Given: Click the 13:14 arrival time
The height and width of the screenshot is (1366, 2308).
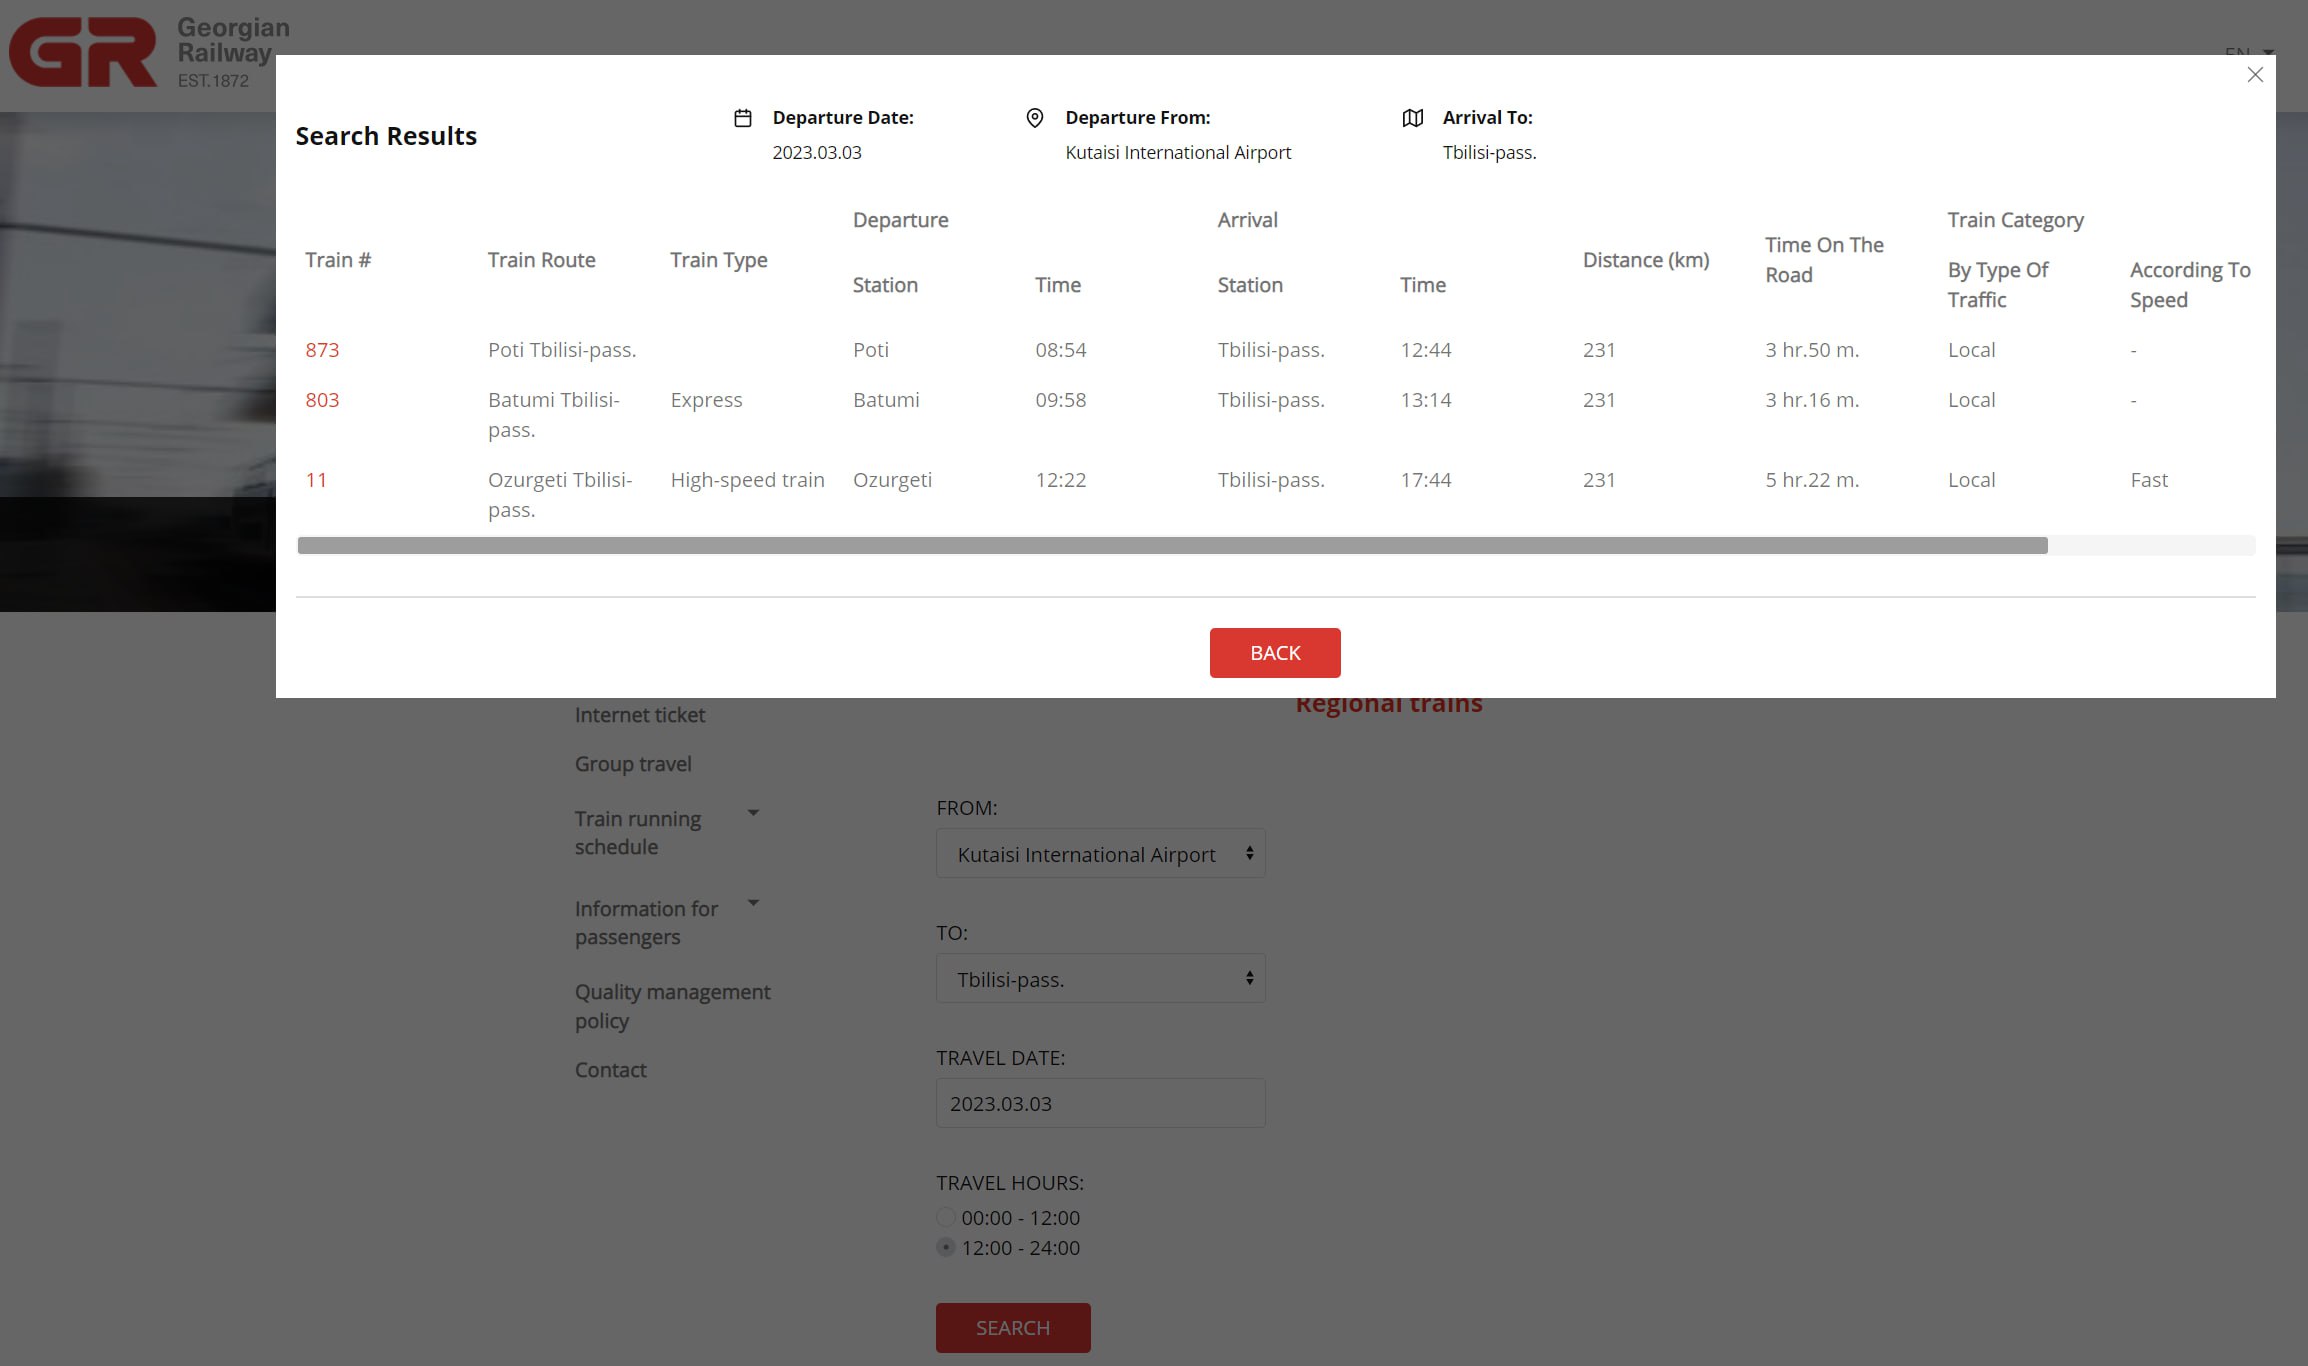Looking at the screenshot, I should point(1425,400).
